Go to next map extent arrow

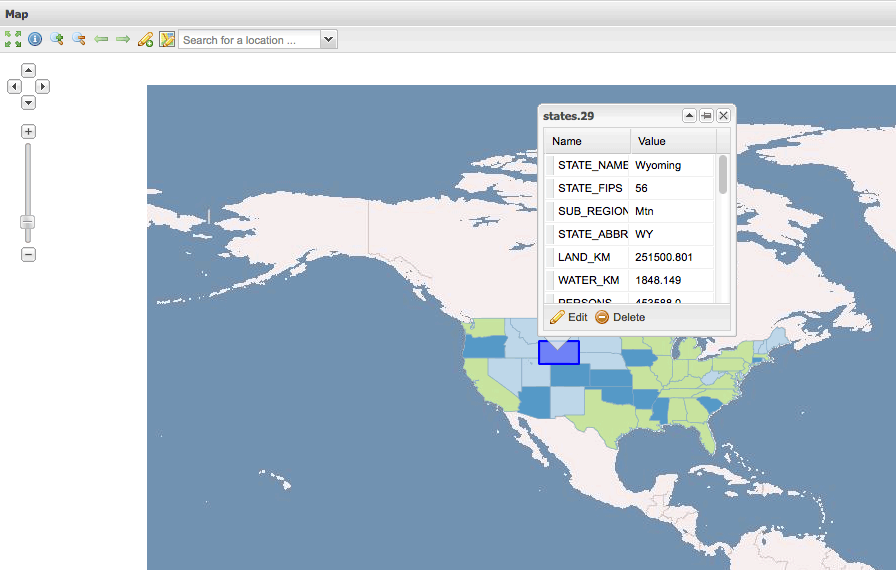point(123,39)
